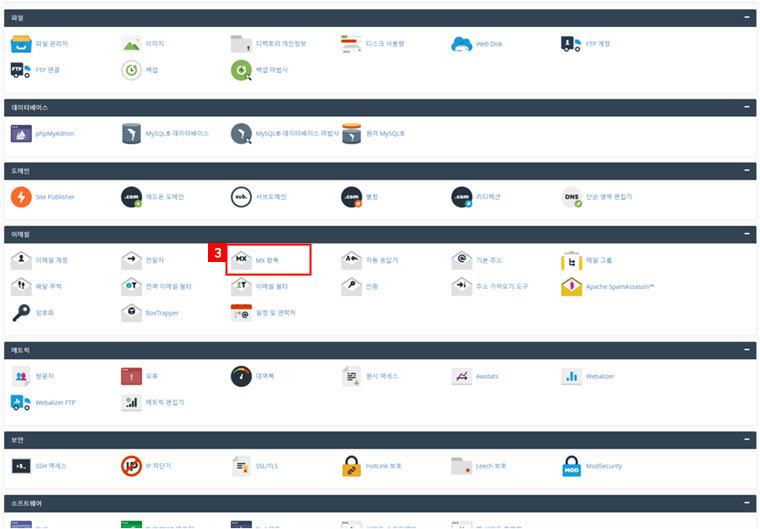Click the Awstats chart icon
760x529 pixels.
click(461, 377)
